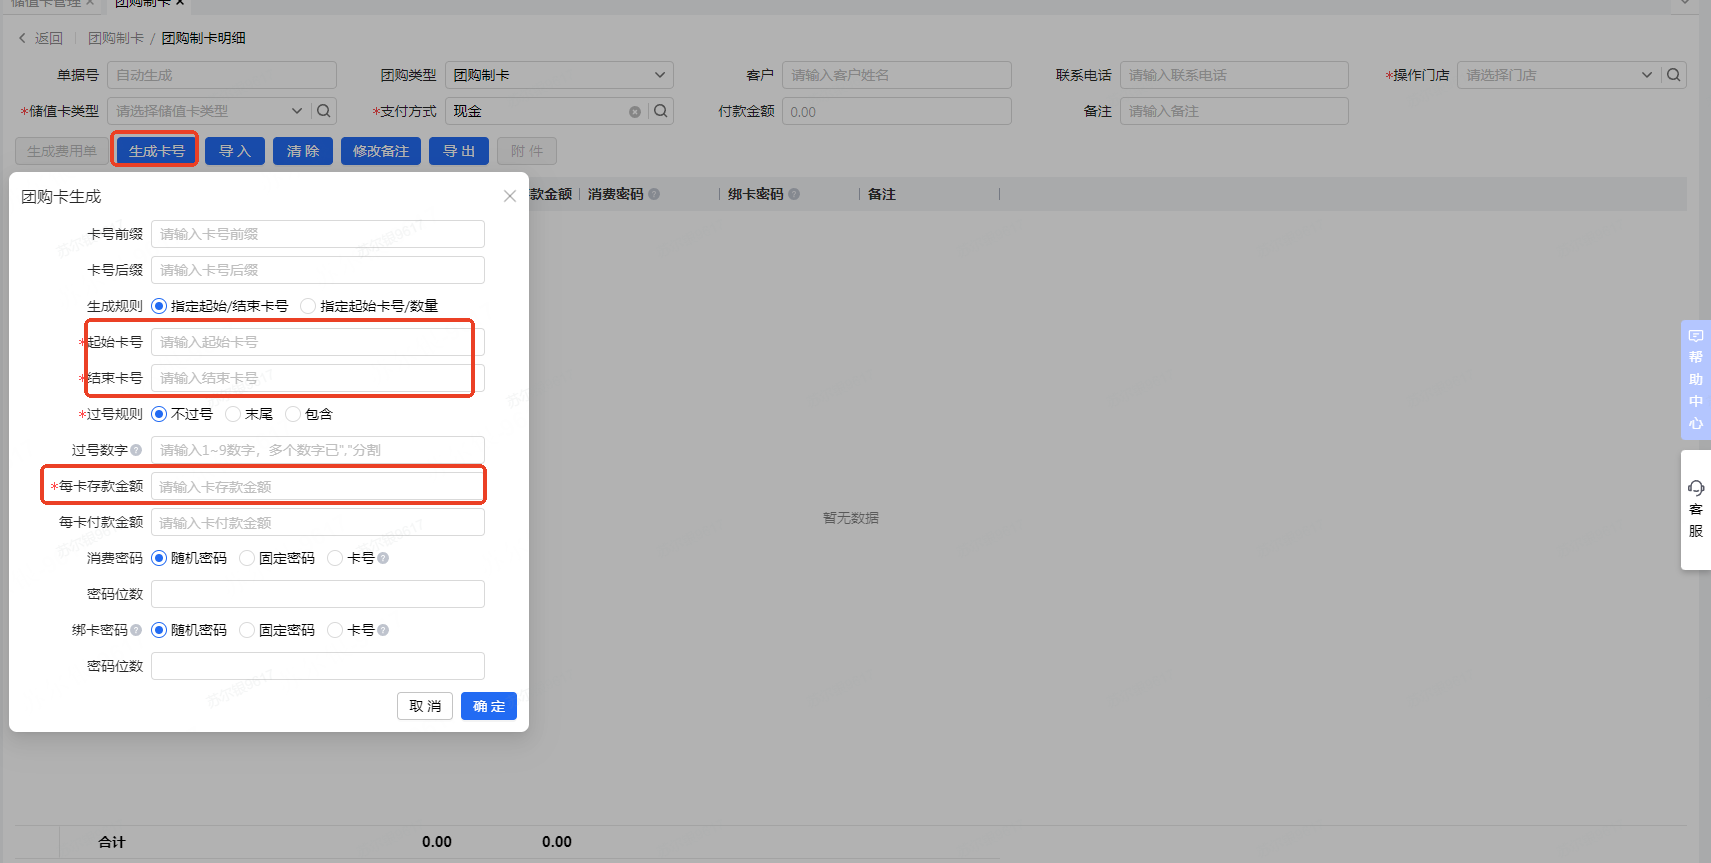Click the 导出 button
The height and width of the screenshot is (863, 1711).
[459, 151]
